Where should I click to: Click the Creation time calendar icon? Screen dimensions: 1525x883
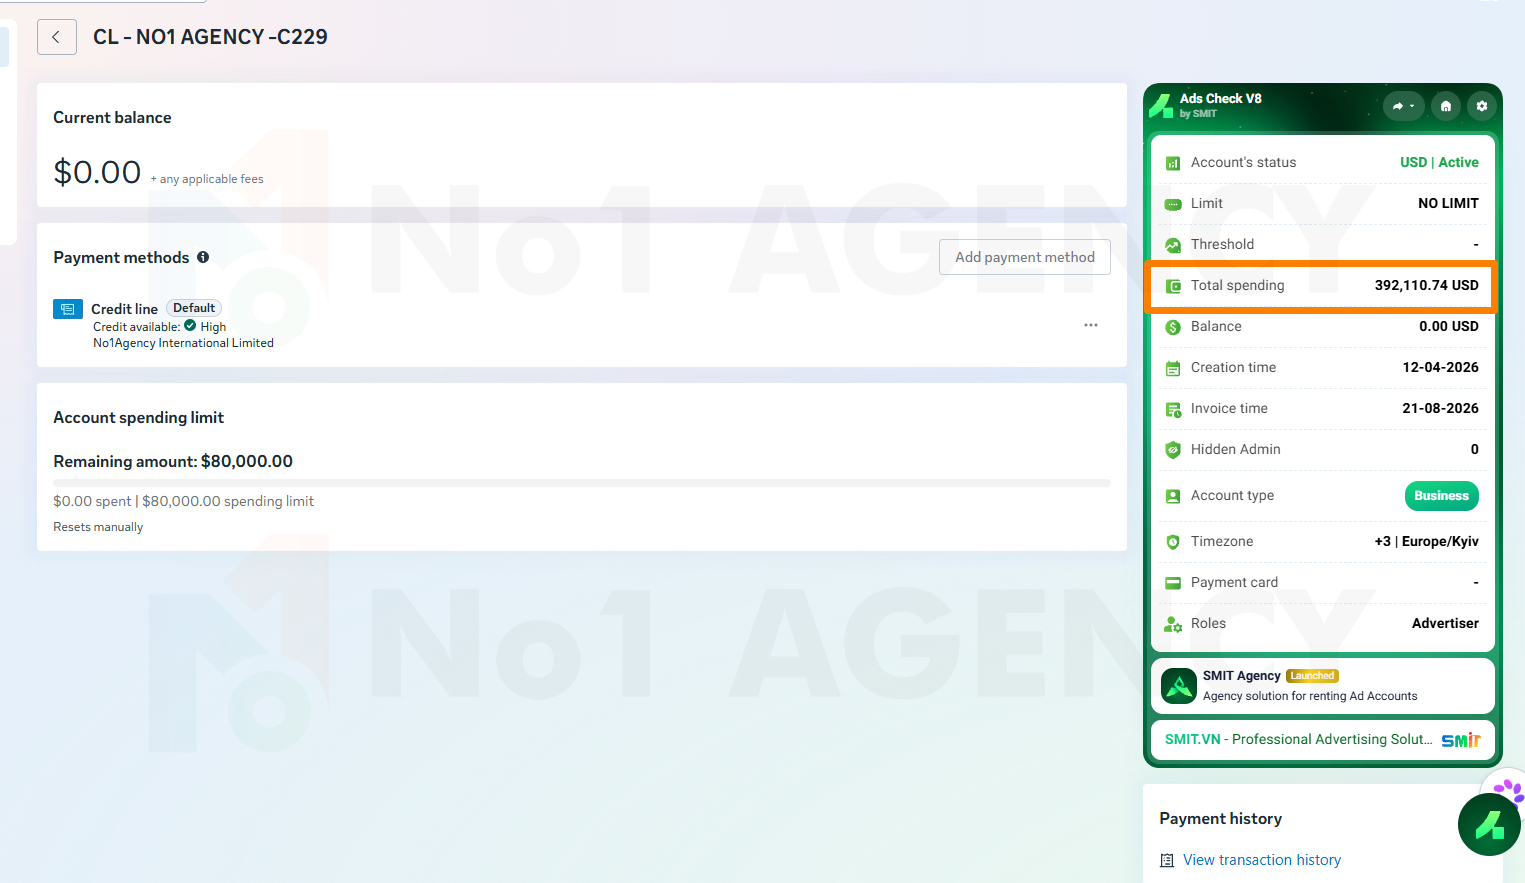[1173, 368]
